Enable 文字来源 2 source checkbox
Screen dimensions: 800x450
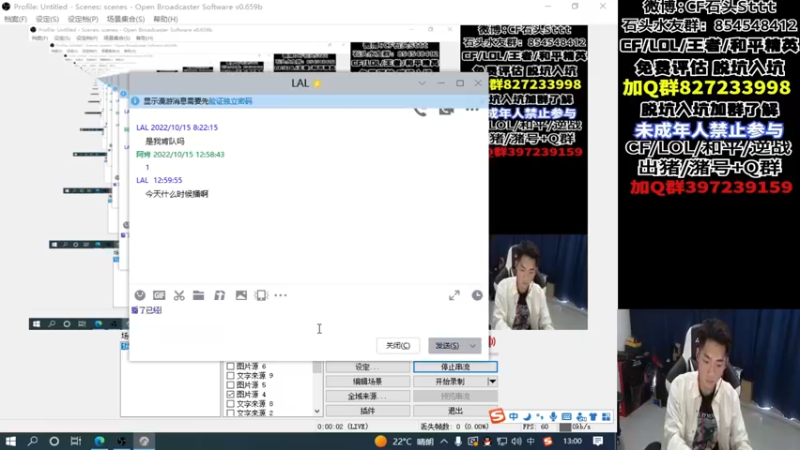click(x=230, y=413)
